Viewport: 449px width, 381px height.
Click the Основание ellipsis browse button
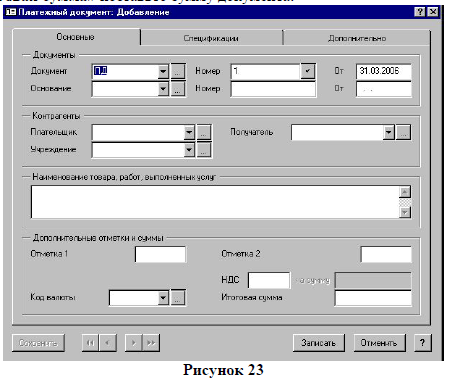[178, 89]
